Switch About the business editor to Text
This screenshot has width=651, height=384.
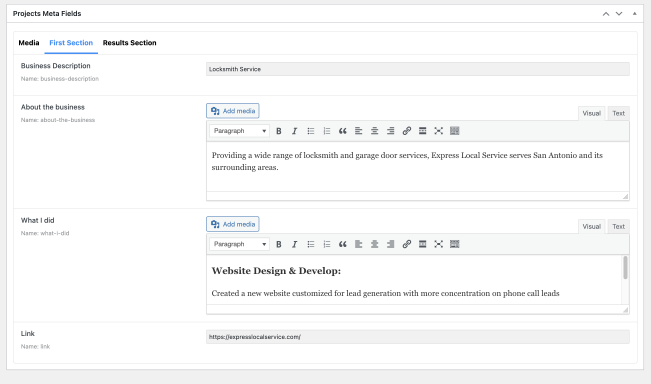click(618, 113)
